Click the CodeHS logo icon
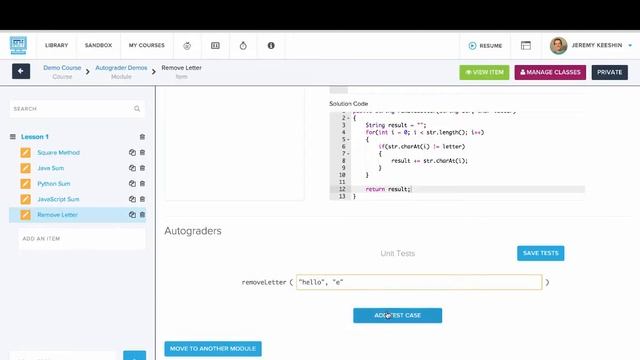 [18, 45]
